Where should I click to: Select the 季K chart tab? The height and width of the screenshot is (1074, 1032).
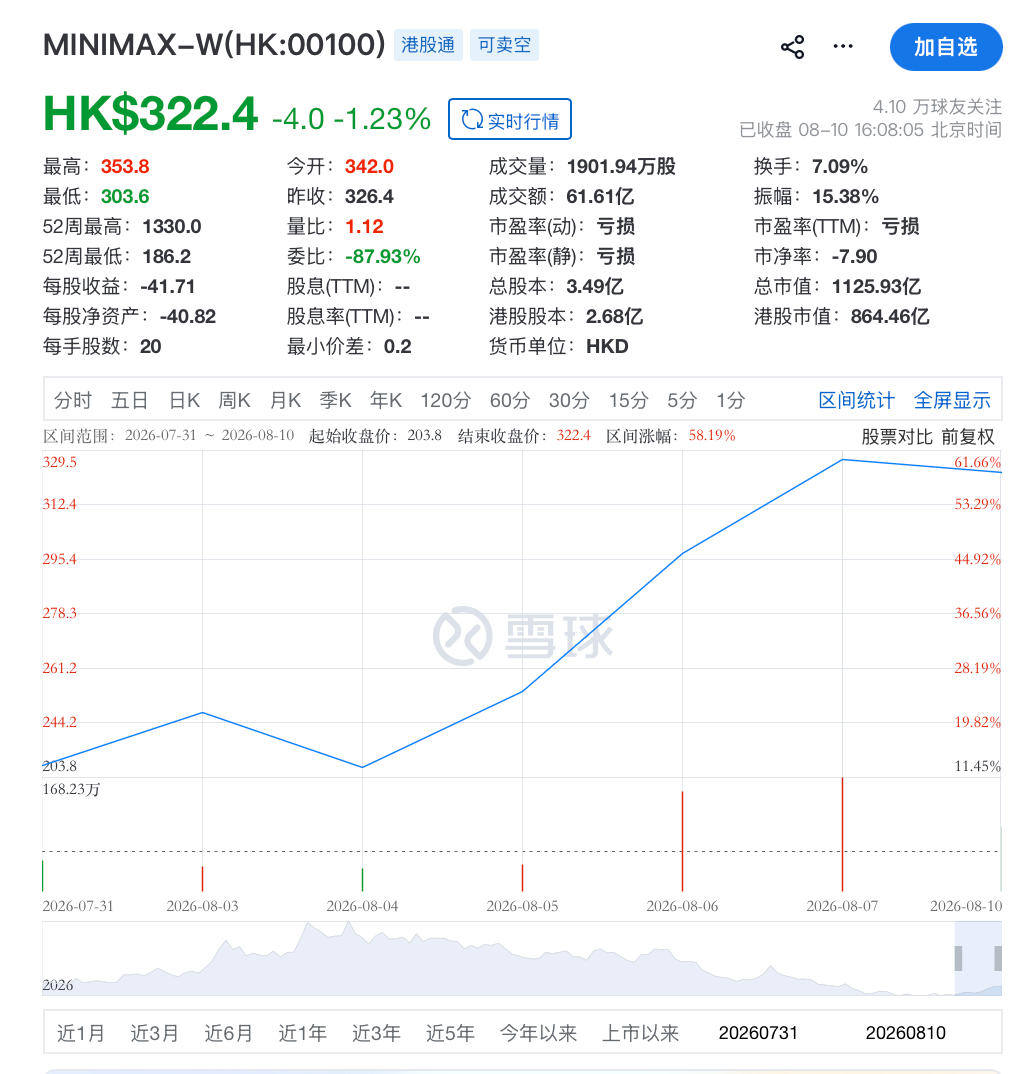tap(336, 400)
